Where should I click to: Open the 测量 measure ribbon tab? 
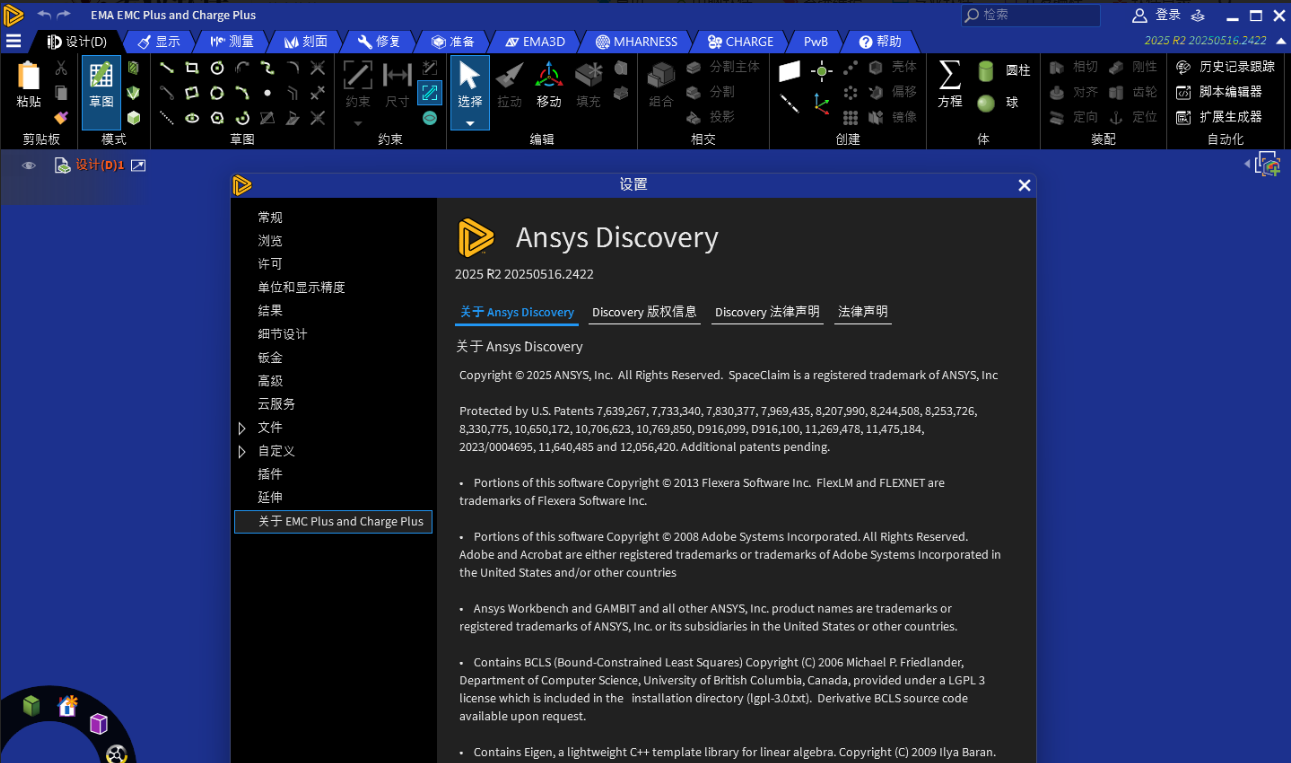click(x=232, y=41)
